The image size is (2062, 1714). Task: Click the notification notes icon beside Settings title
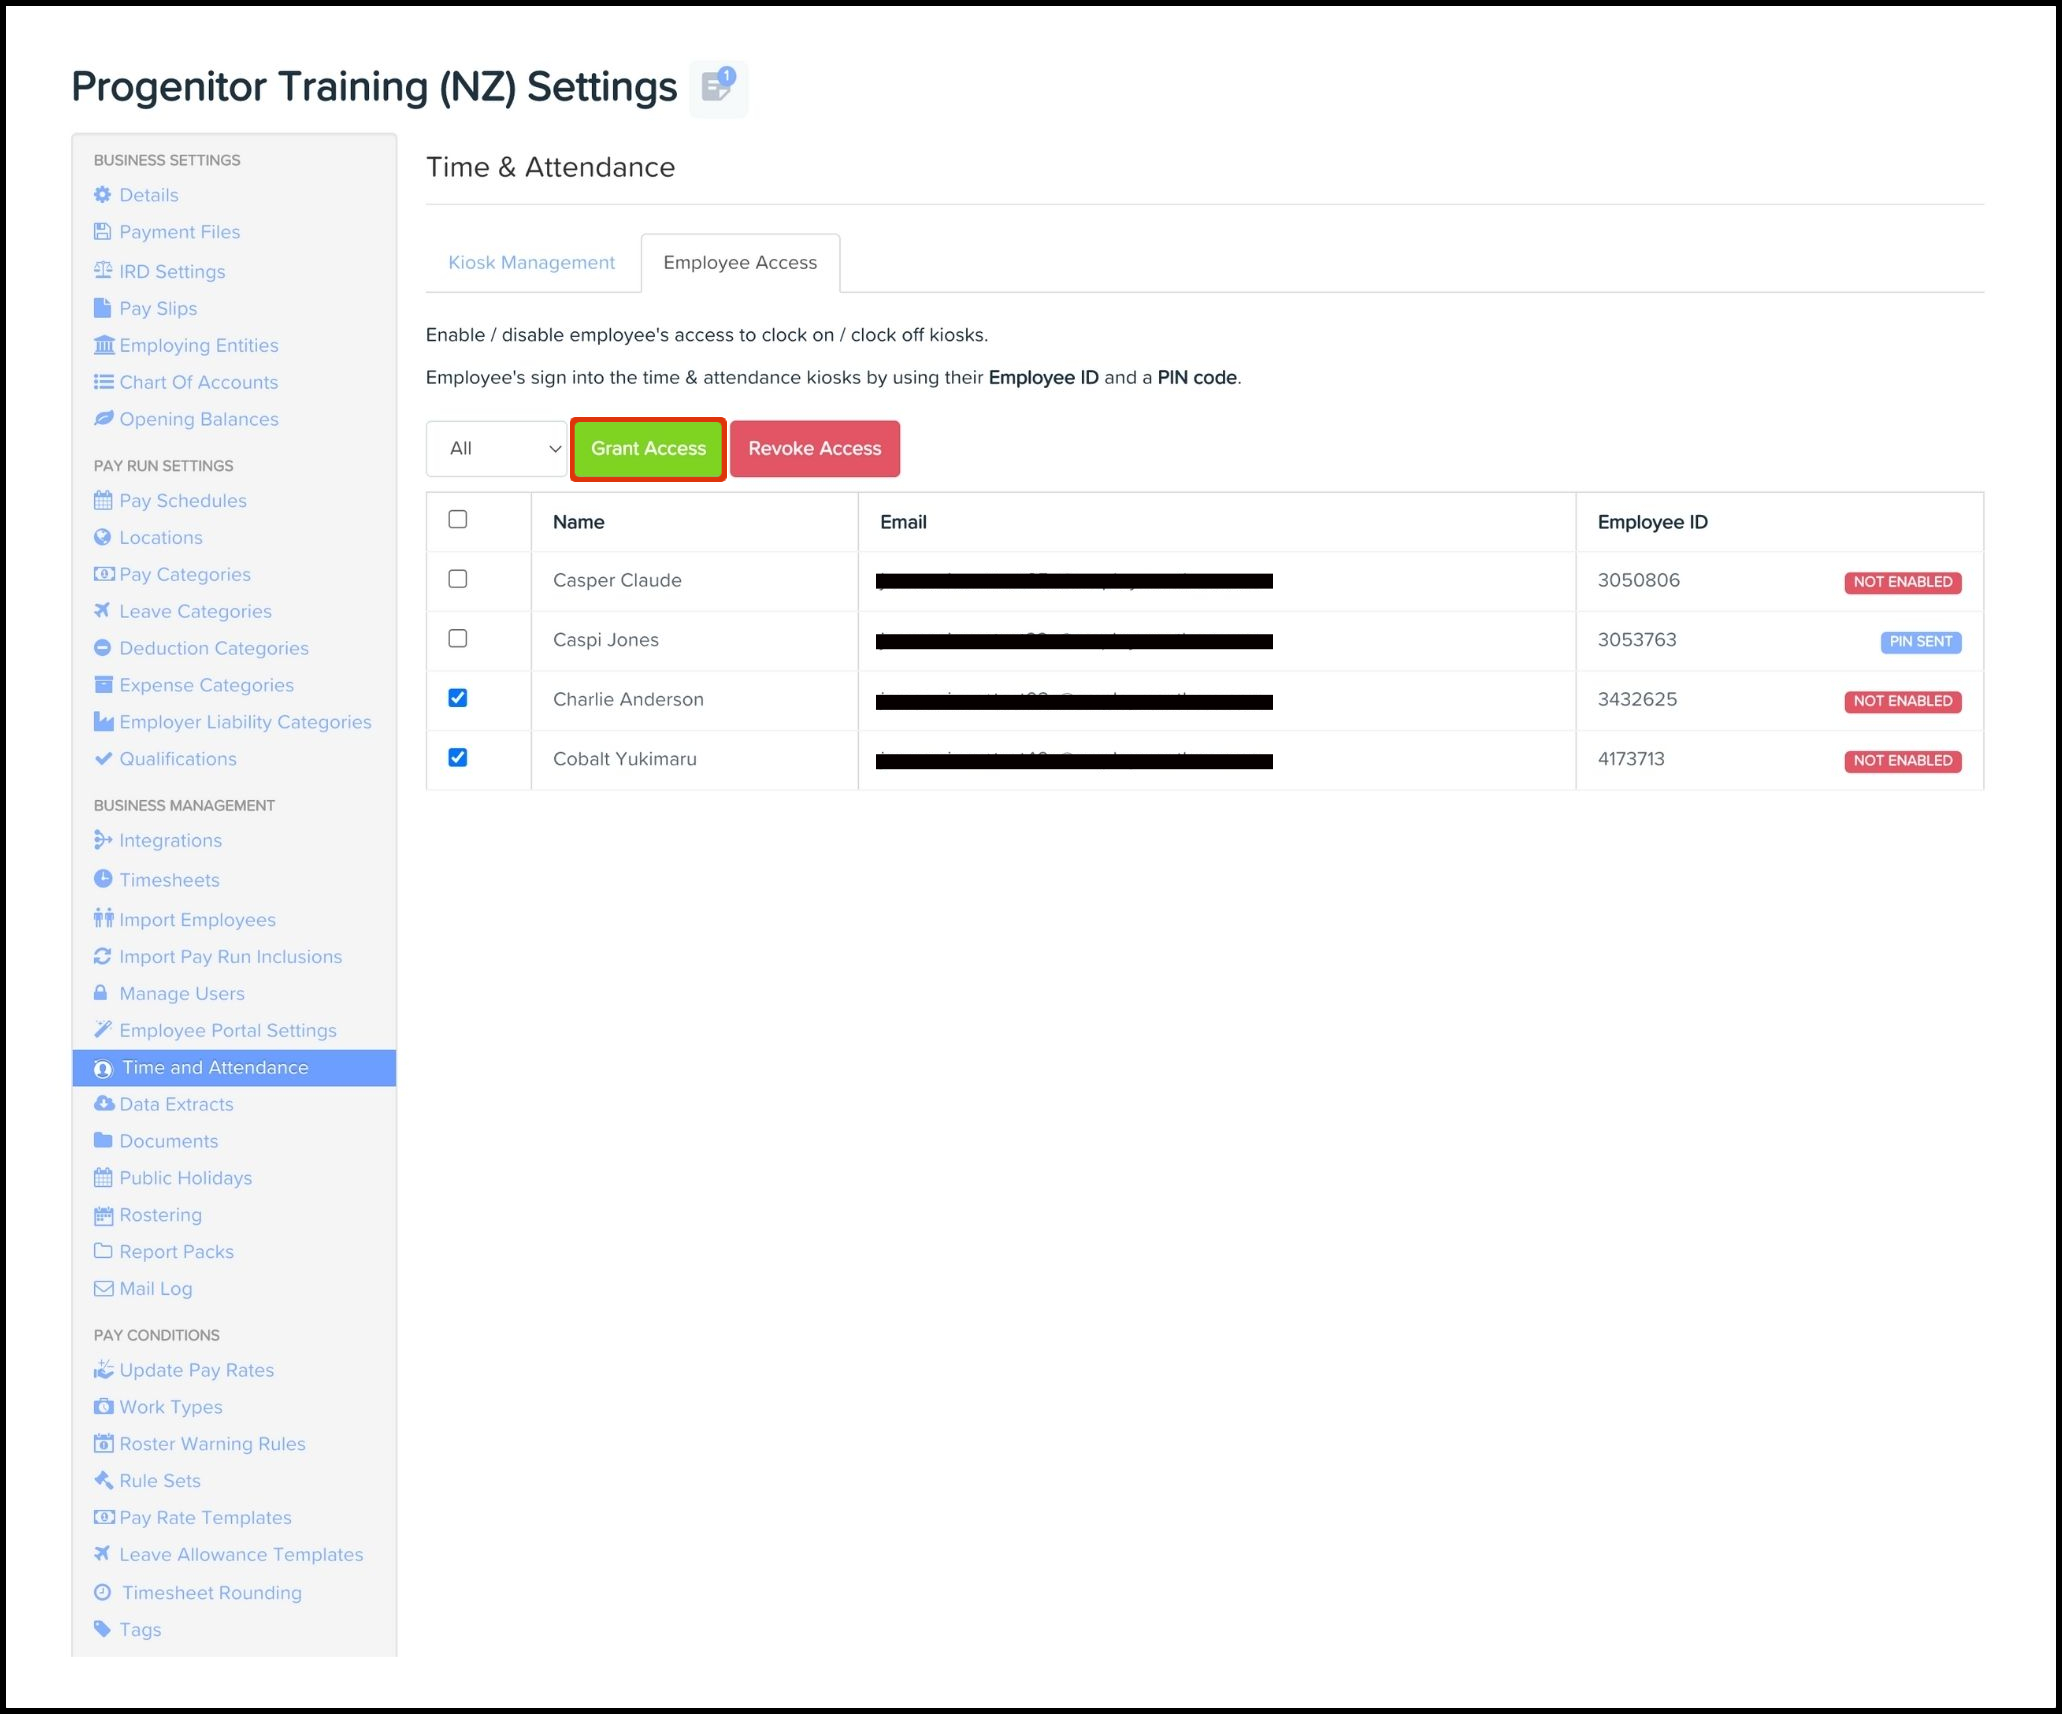click(x=717, y=87)
